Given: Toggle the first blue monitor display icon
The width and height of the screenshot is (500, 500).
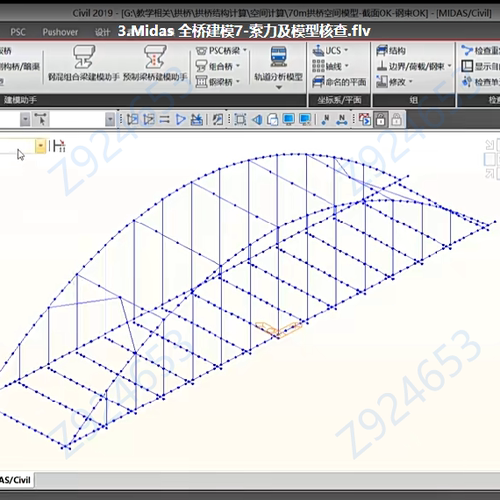Looking at the screenshot, I should (x=289, y=119).
